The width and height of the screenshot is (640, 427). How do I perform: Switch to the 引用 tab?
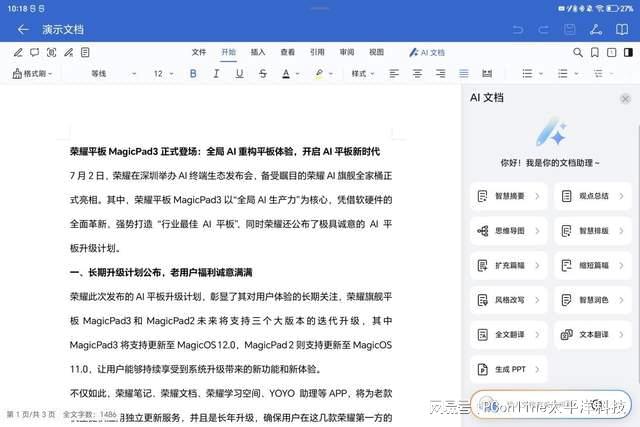point(317,52)
